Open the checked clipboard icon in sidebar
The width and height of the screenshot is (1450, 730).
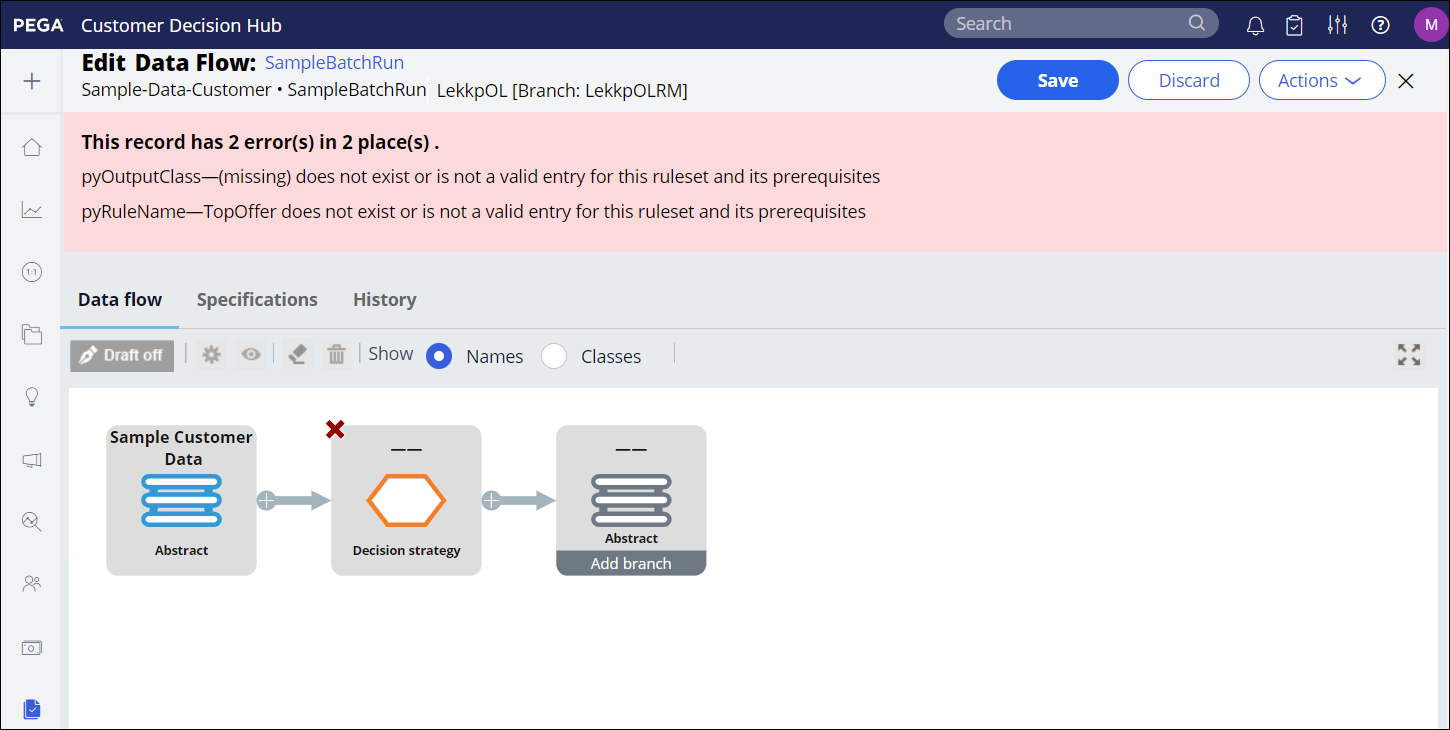[32, 709]
